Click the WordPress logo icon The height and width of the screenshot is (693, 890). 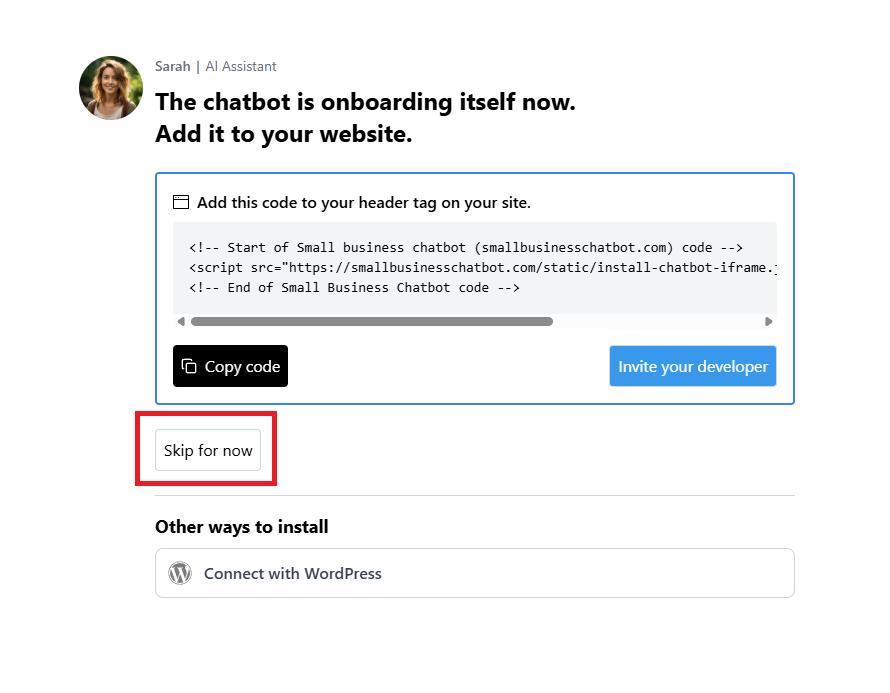tap(180, 573)
